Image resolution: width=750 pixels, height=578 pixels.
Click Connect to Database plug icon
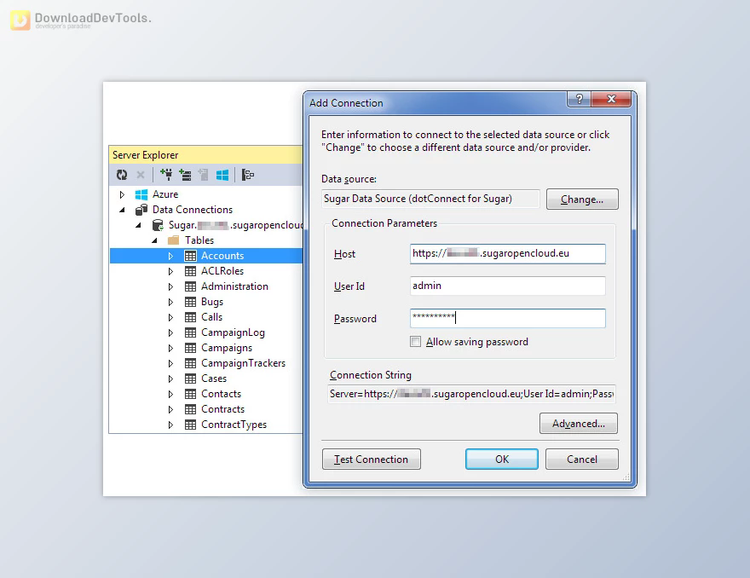point(166,175)
